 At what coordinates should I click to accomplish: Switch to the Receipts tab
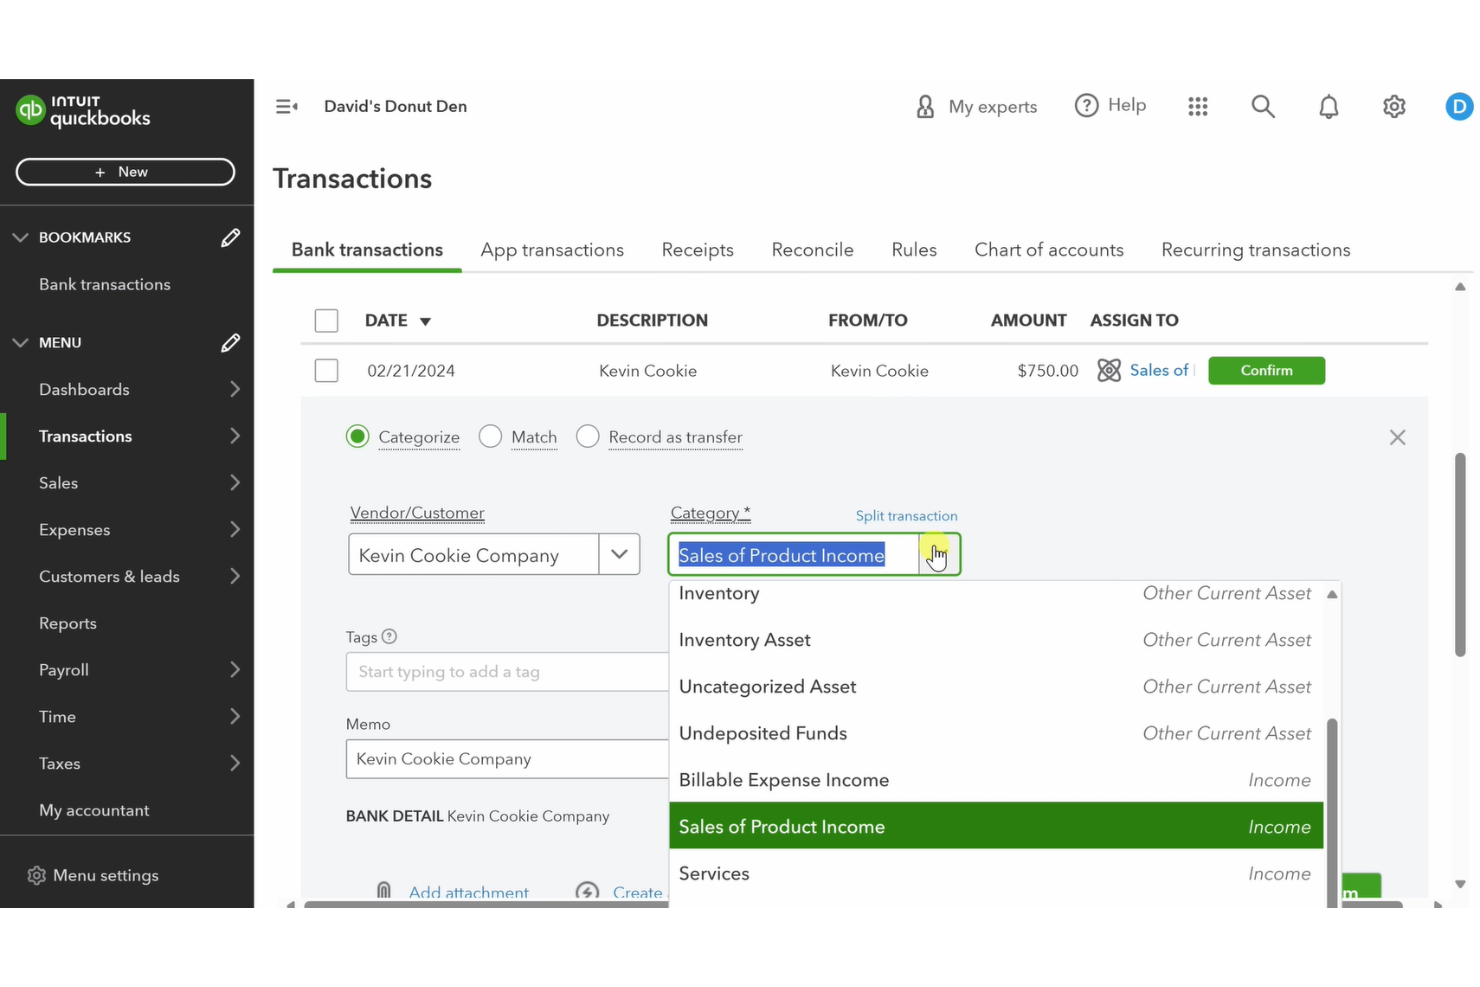pos(697,250)
